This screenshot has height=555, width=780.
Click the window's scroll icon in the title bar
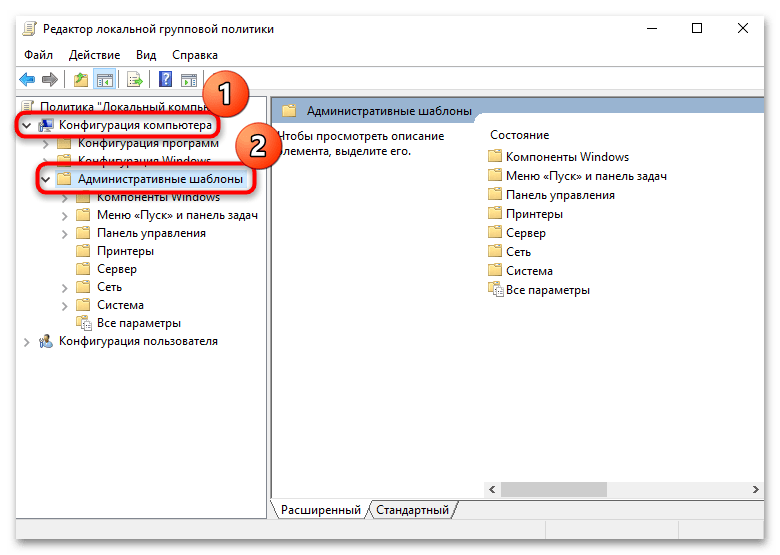click(x=29, y=29)
